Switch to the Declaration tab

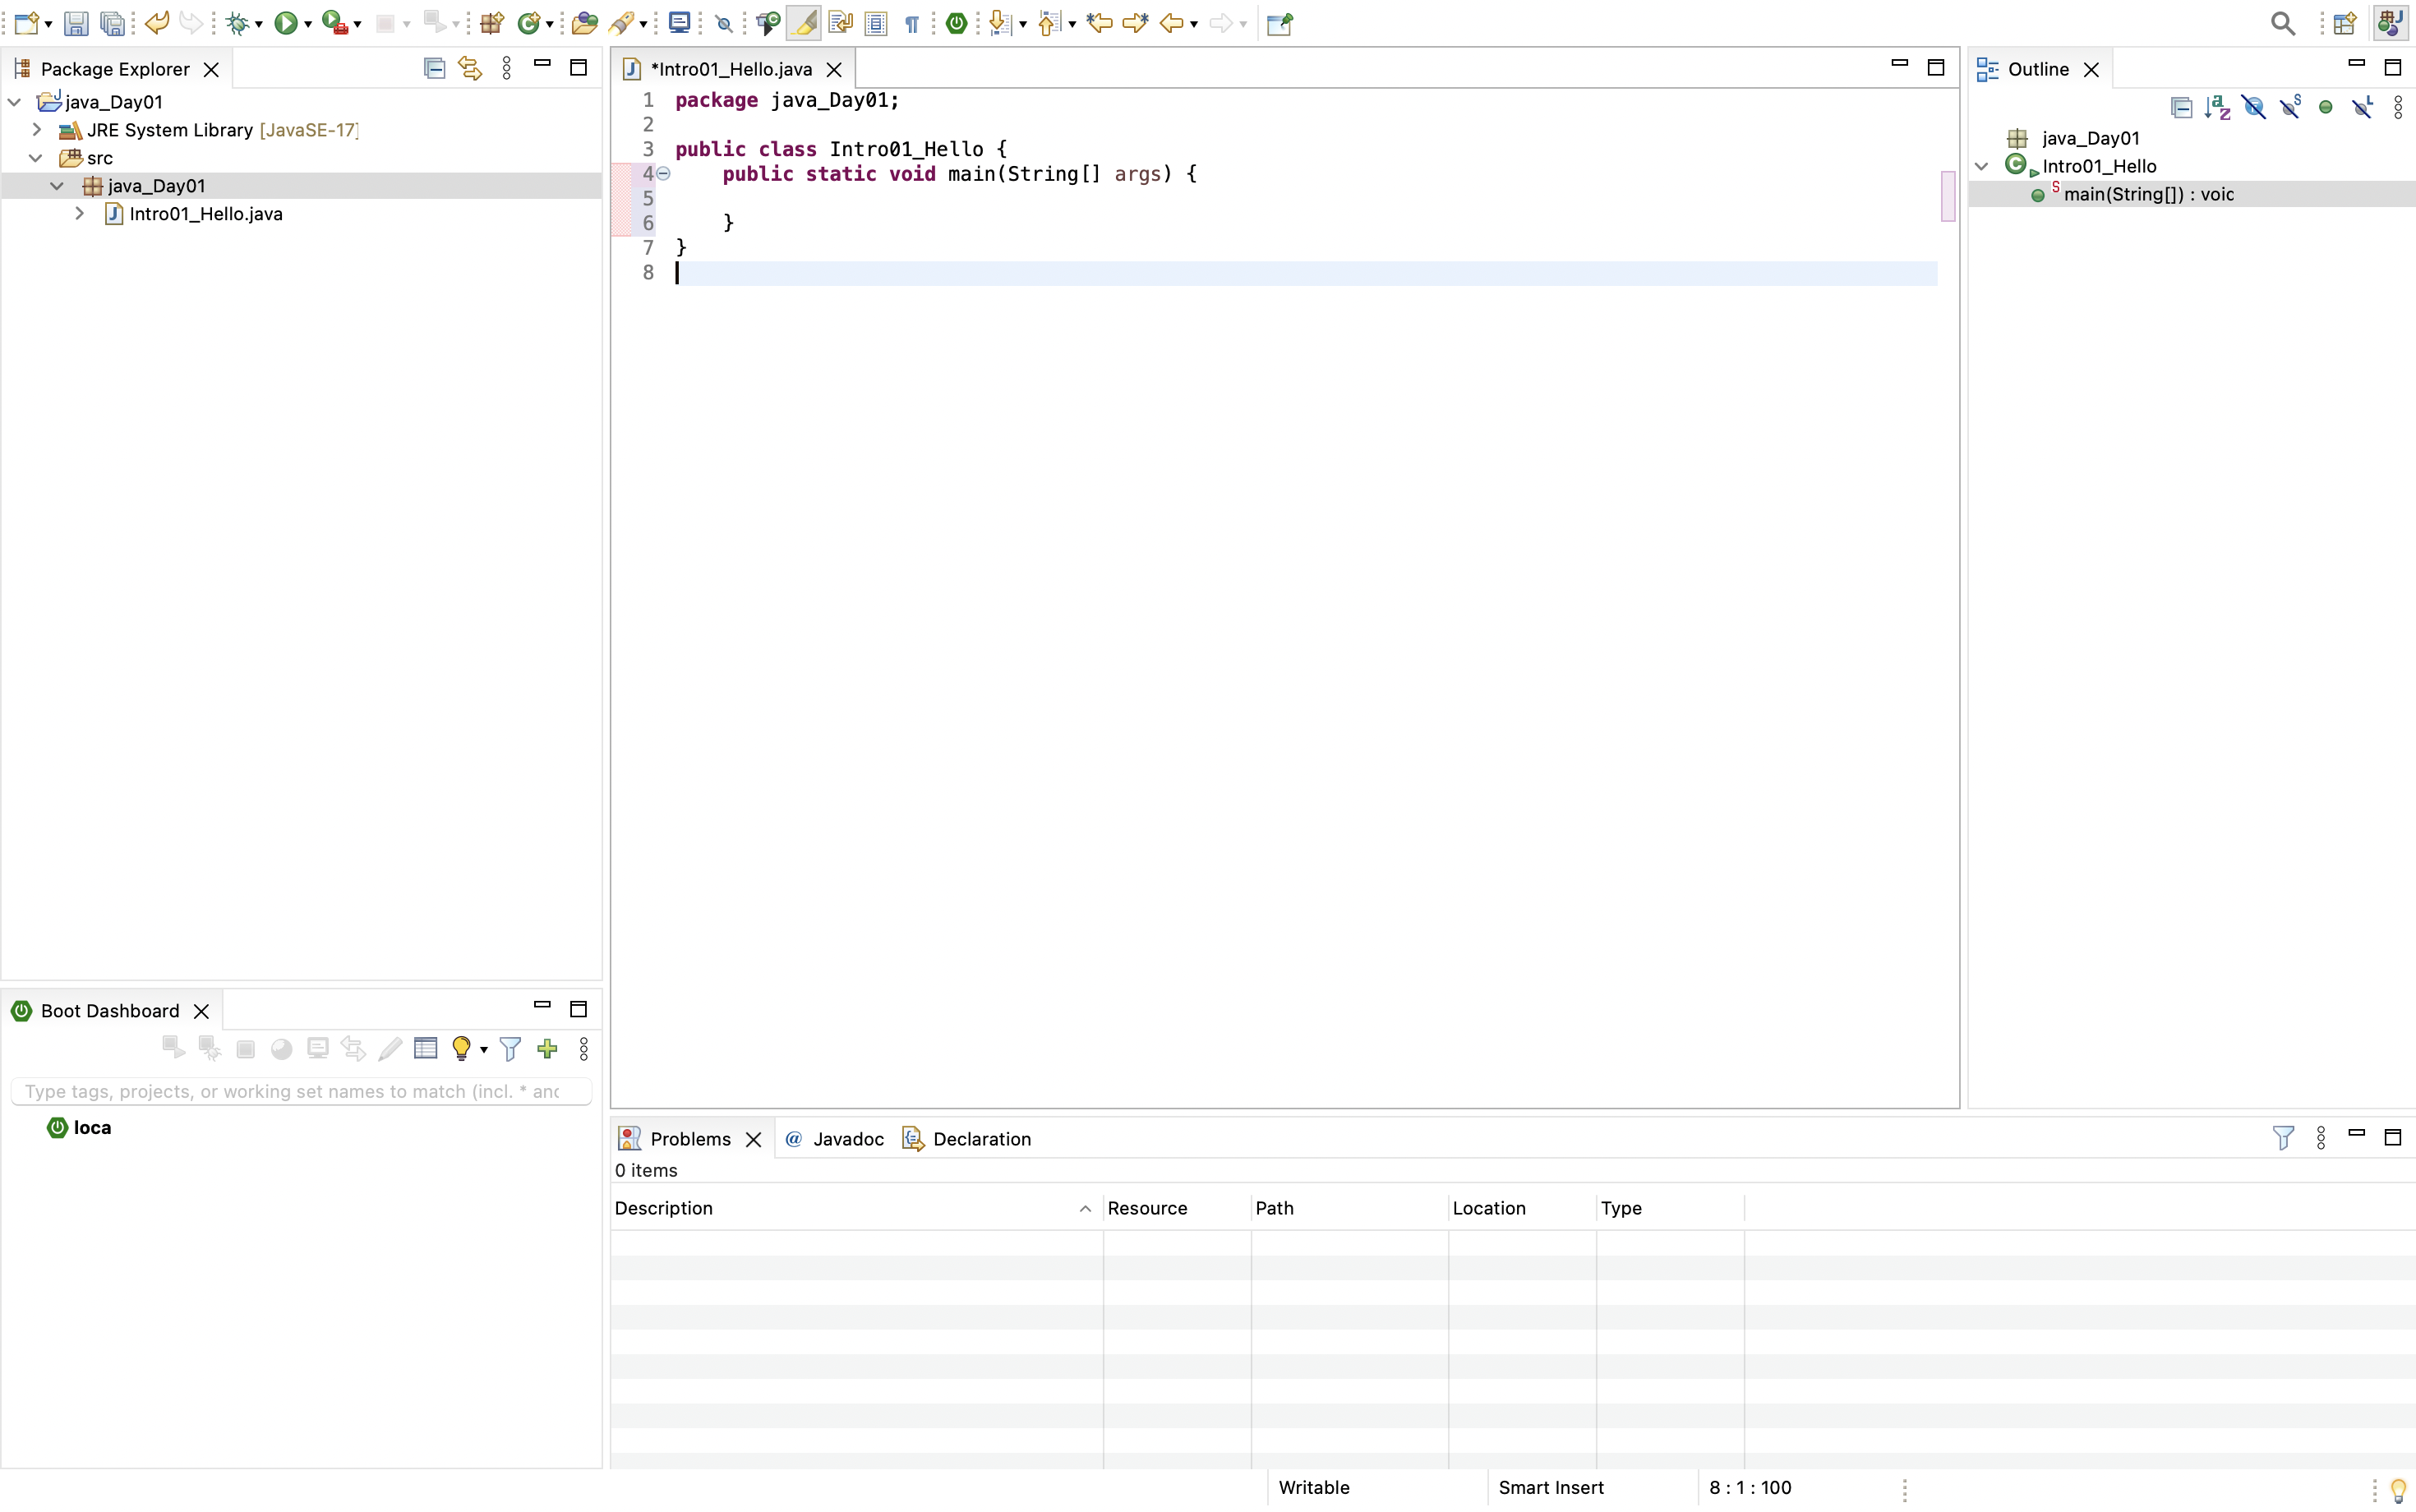pyautogui.click(x=967, y=1139)
